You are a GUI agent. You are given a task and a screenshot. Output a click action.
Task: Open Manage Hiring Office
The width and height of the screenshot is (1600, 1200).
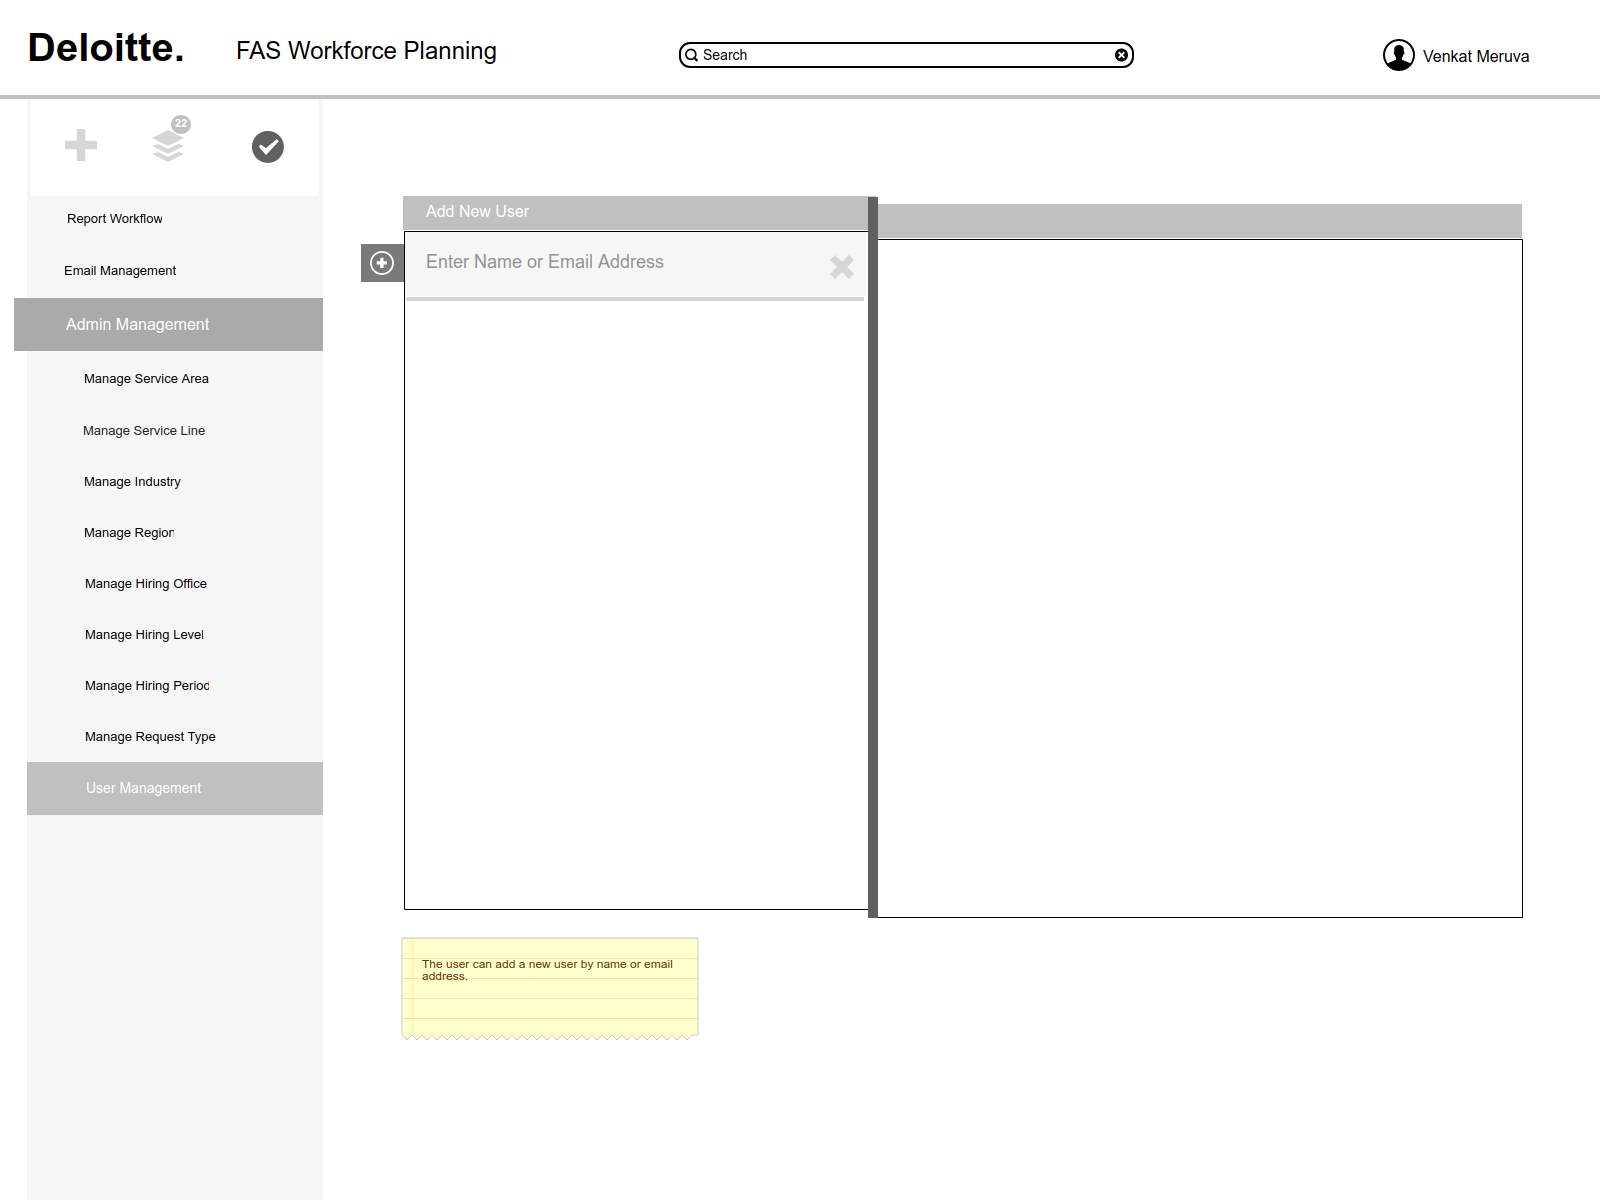pyautogui.click(x=146, y=584)
